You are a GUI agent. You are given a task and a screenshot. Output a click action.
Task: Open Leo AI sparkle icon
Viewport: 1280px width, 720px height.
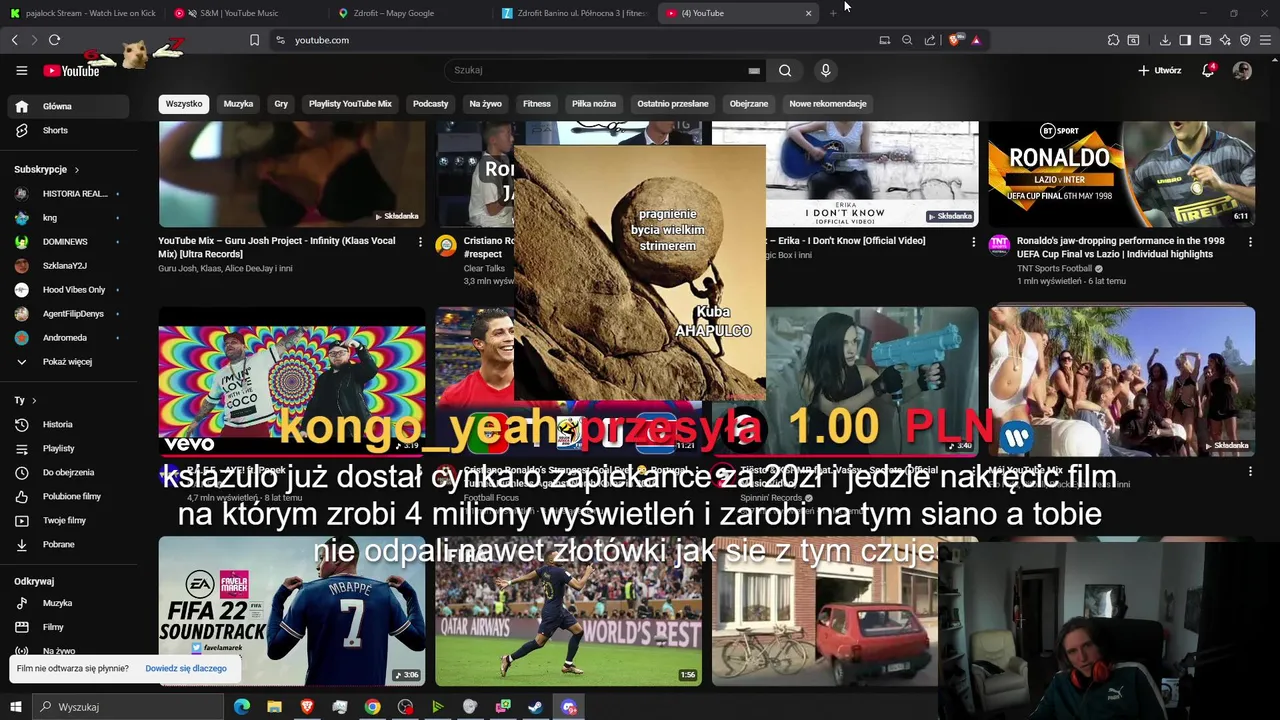(x=1225, y=40)
